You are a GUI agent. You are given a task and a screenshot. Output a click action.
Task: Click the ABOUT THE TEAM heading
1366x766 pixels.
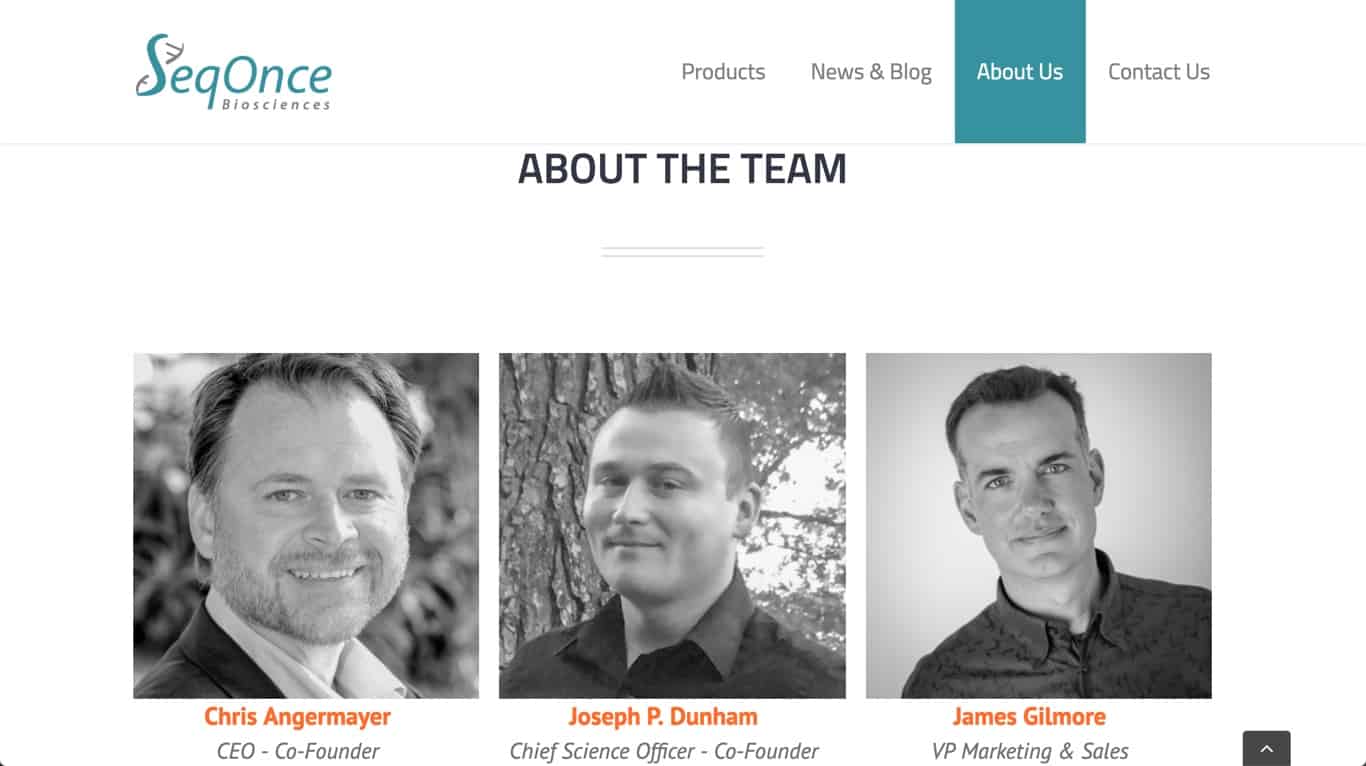pyautogui.click(x=682, y=169)
